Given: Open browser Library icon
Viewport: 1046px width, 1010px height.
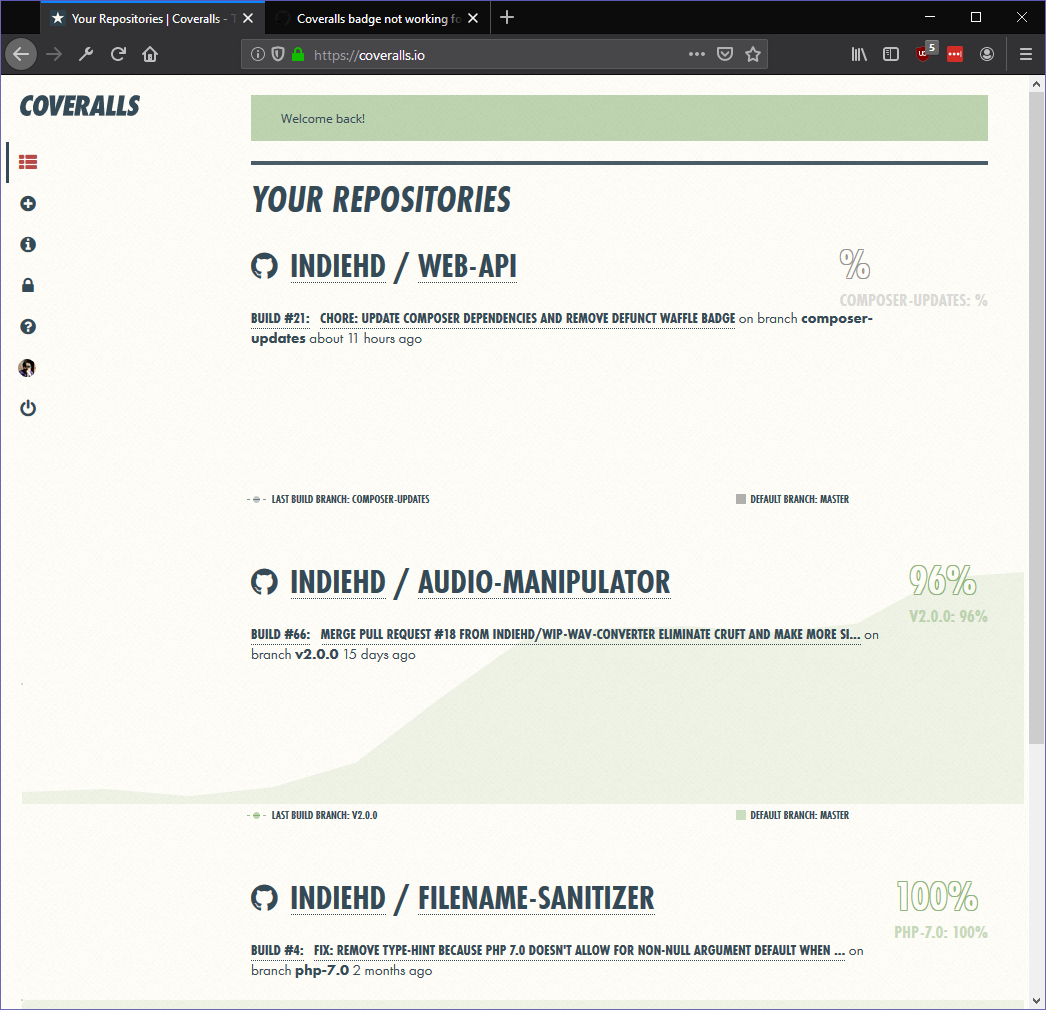Looking at the screenshot, I should click(x=859, y=55).
